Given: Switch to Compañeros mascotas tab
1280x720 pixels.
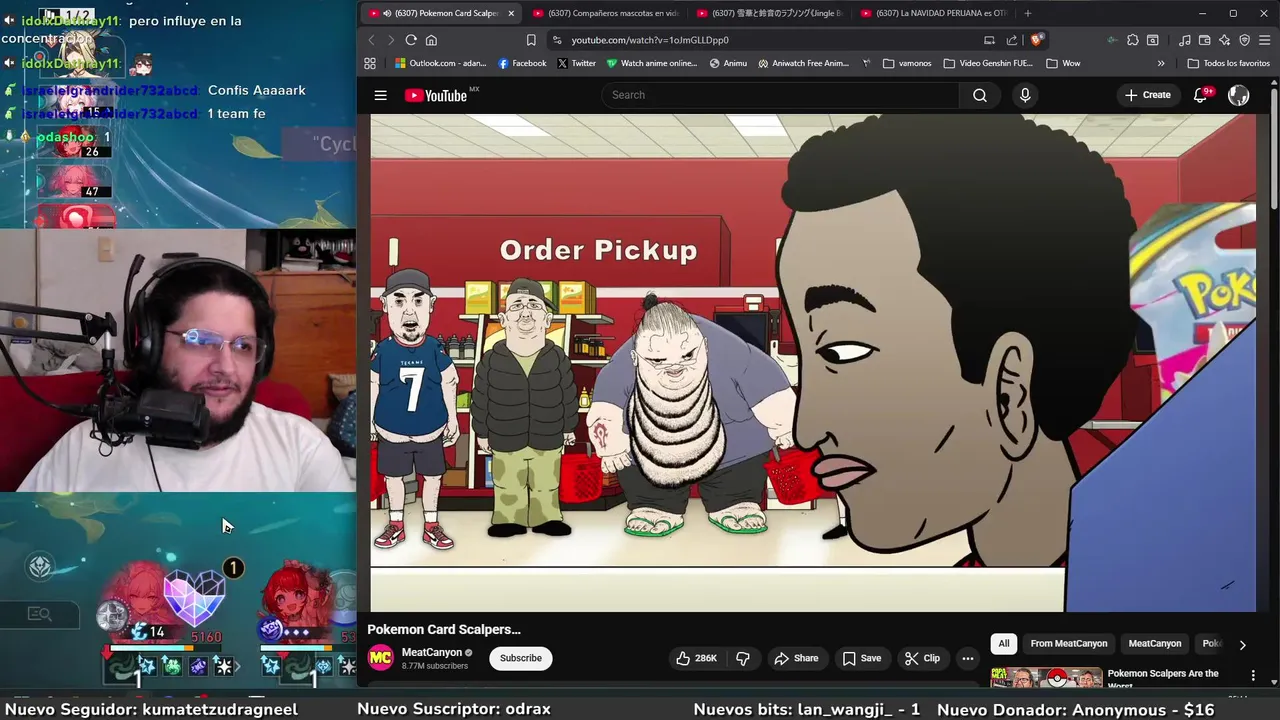Looking at the screenshot, I should pos(605,13).
